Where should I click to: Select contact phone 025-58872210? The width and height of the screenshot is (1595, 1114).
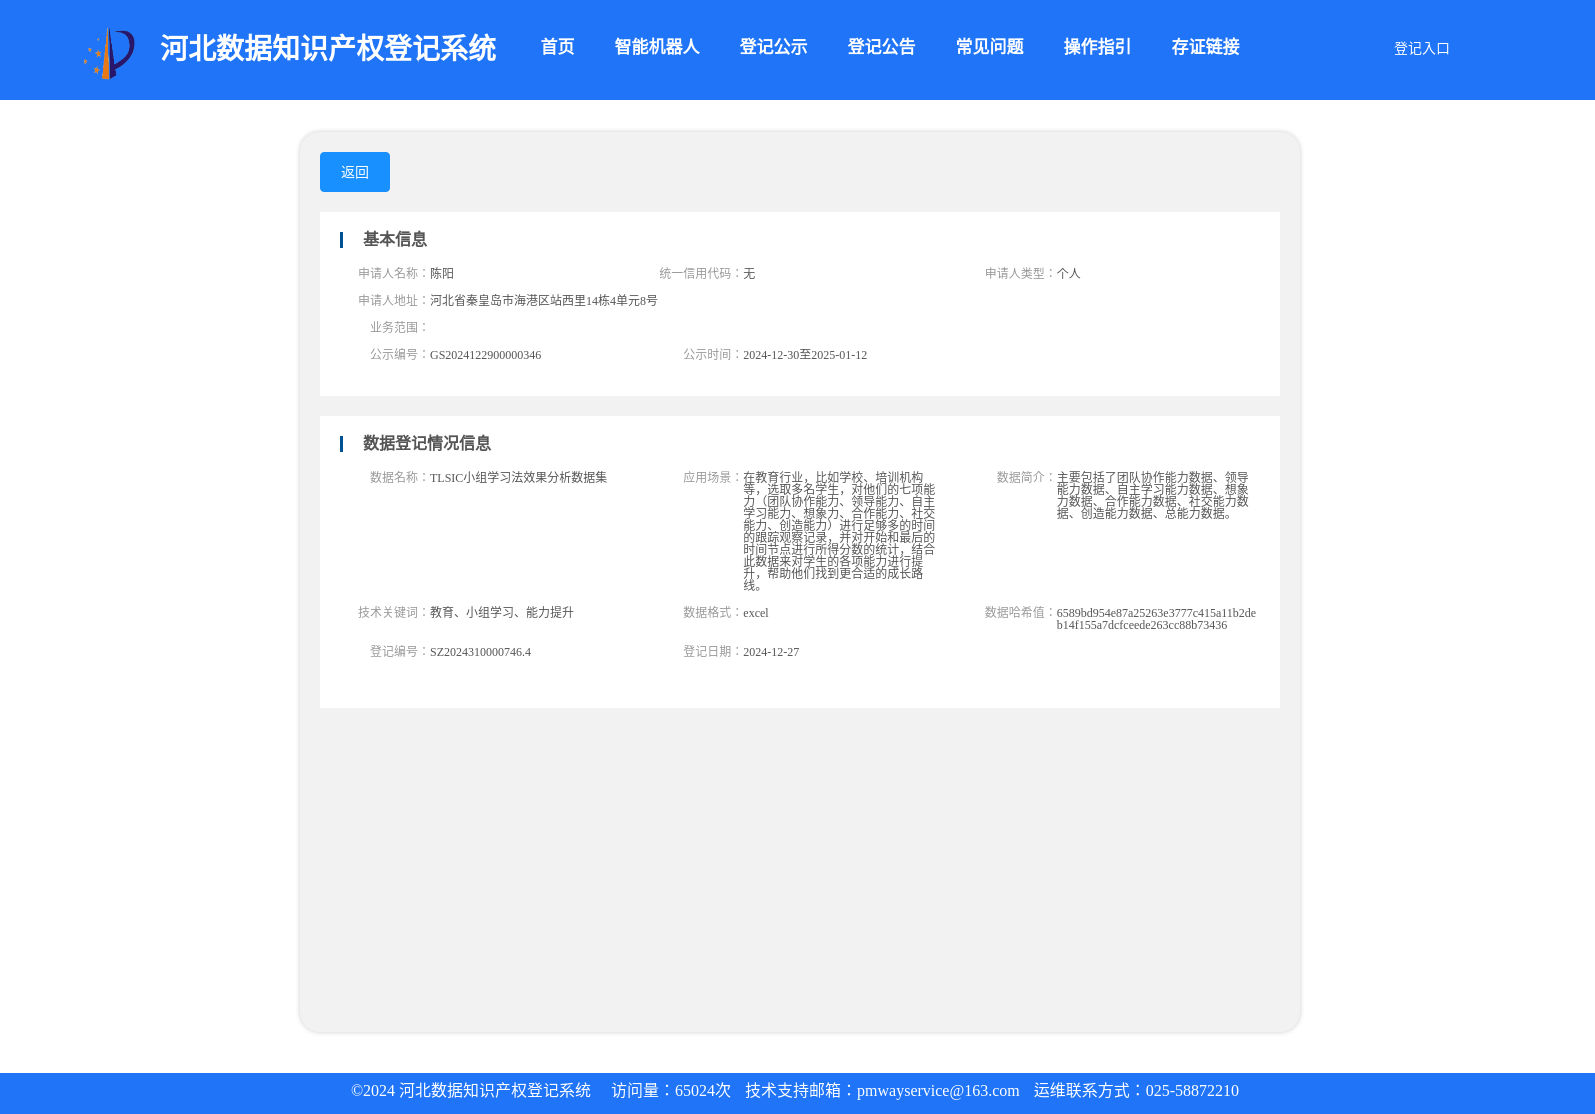tap(1192, 1091)
